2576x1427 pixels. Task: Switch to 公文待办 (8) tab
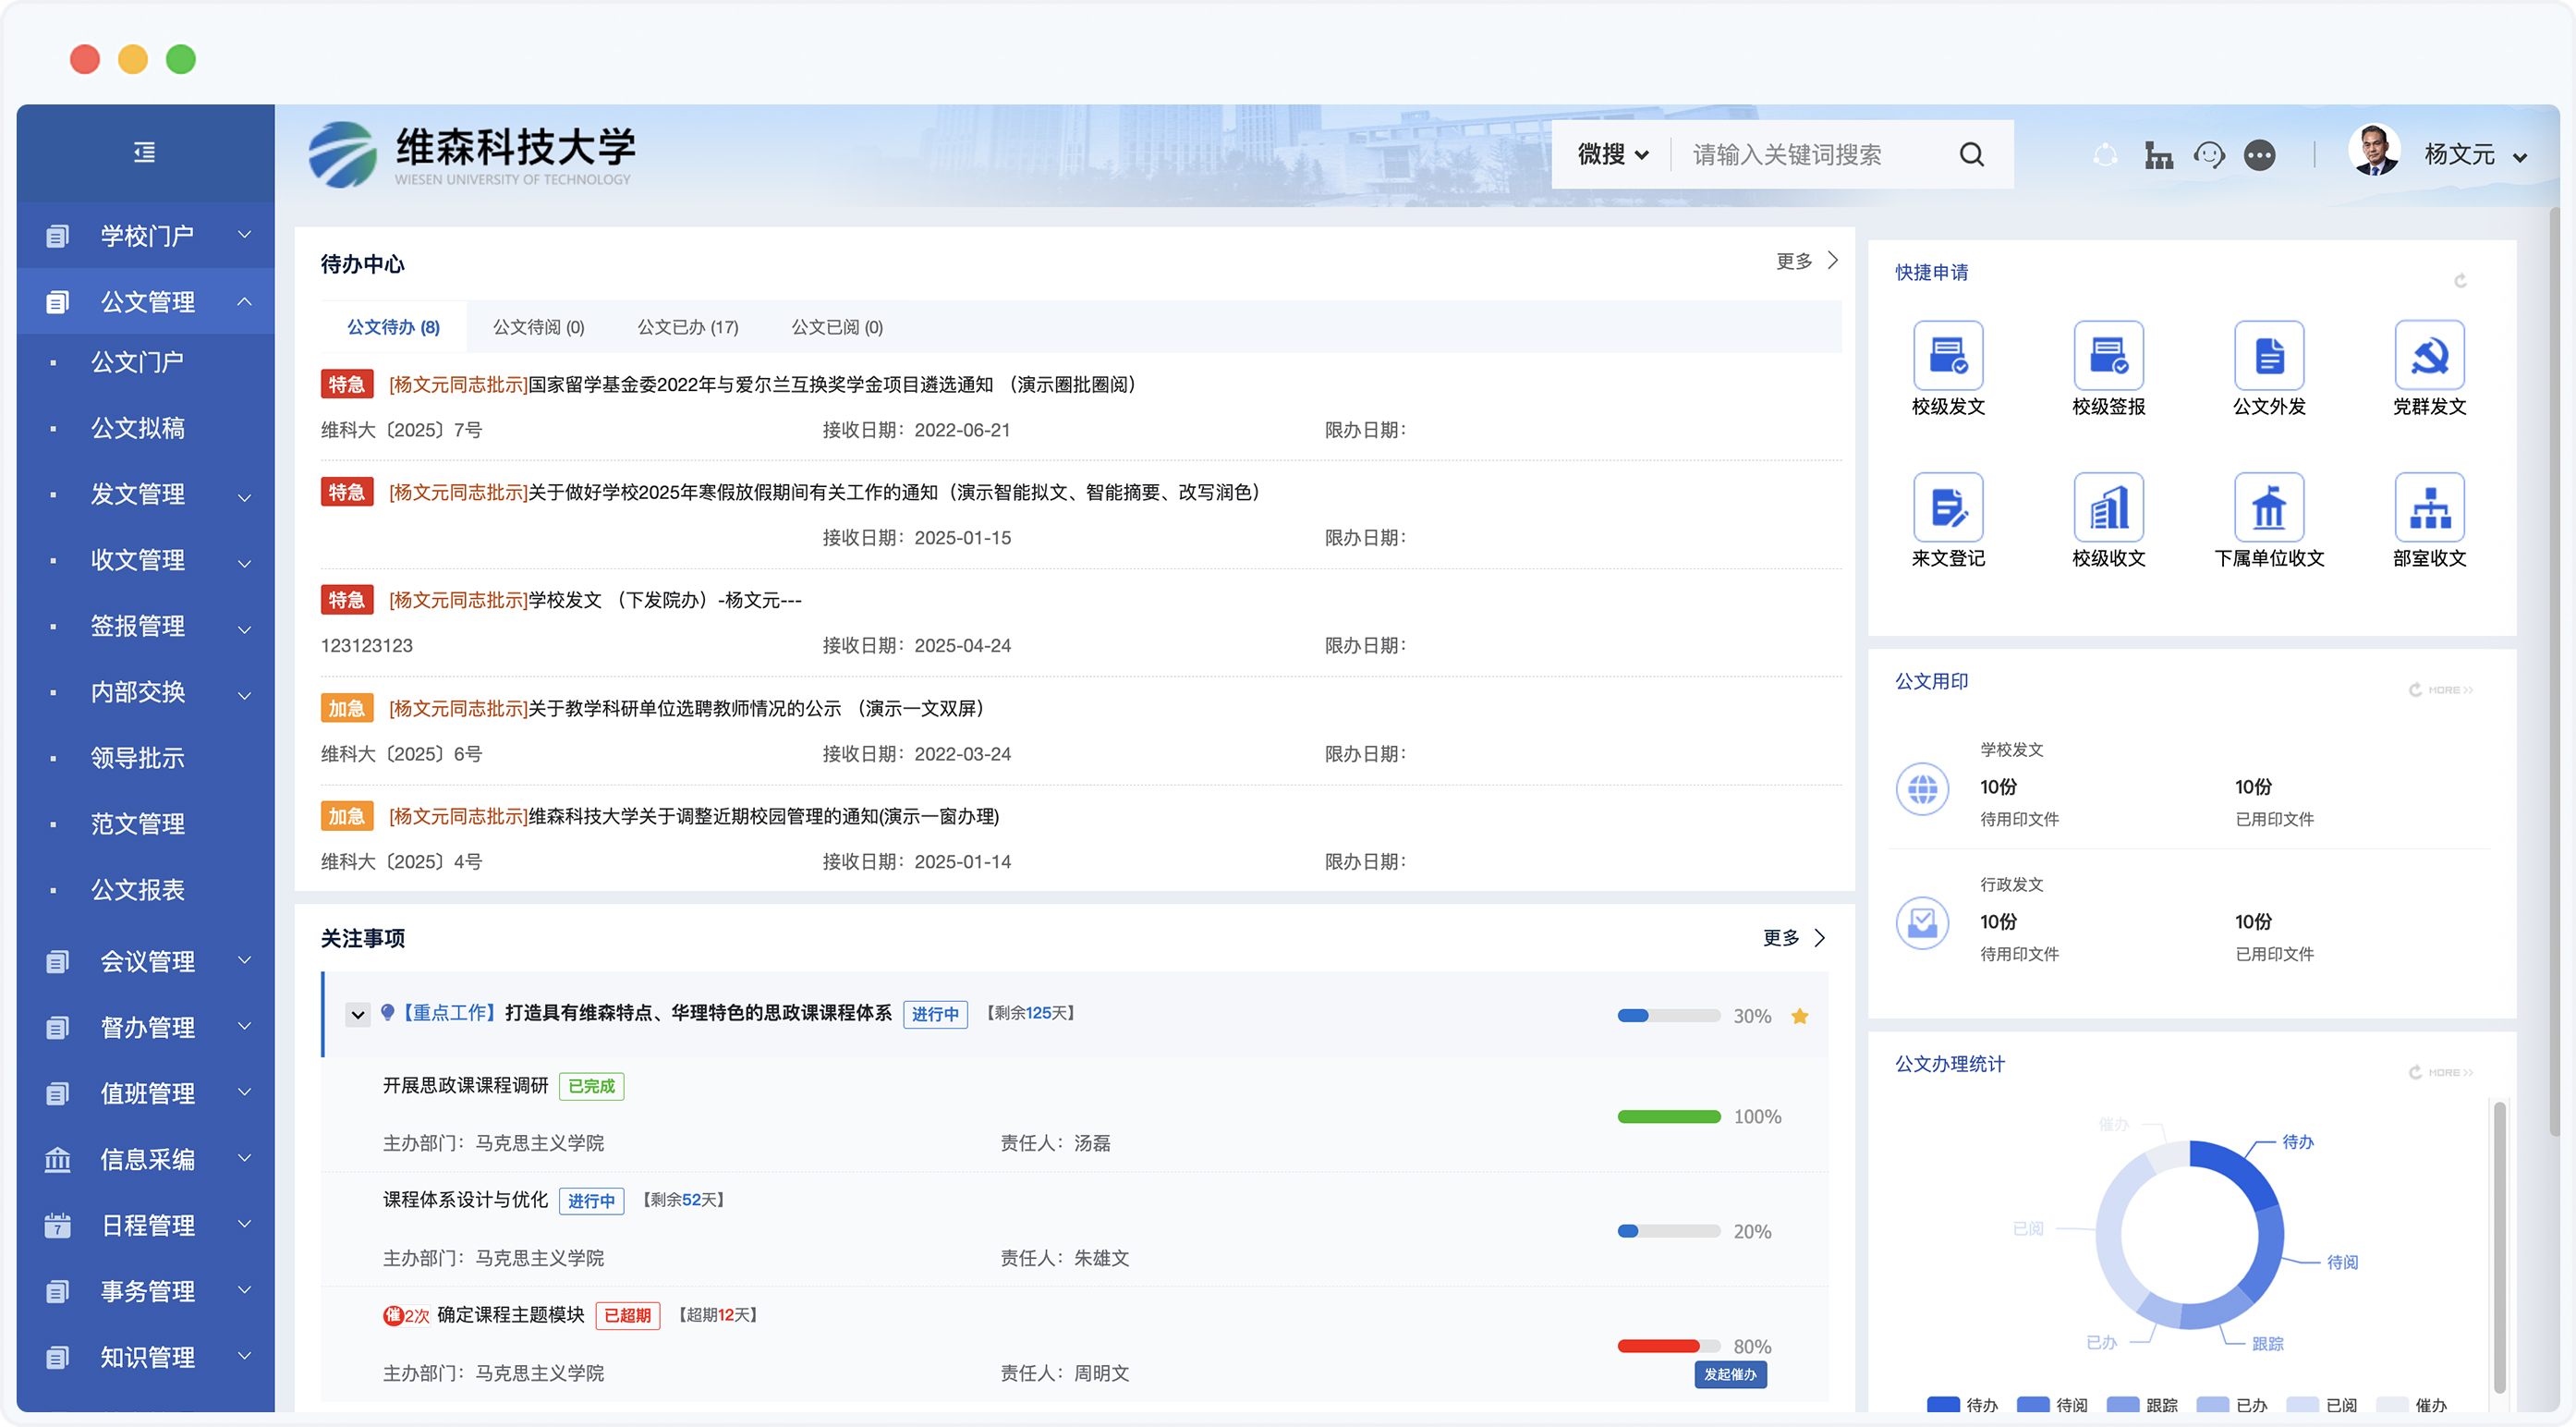(x=393, y=327)
